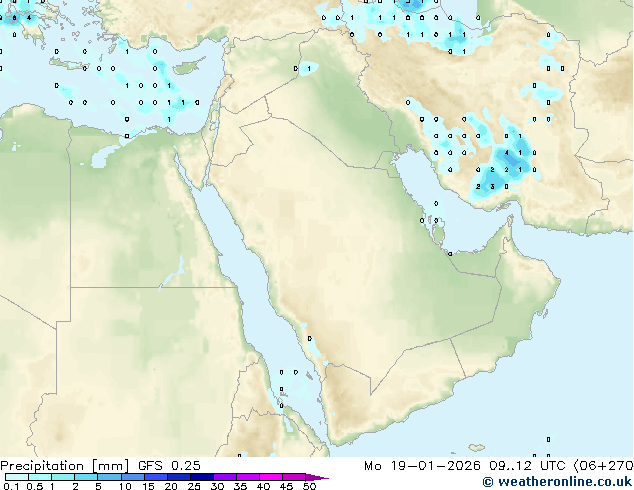Click the '09..12 UTC' time range text
The width and height of the screenshot is (634, 490).
click(527, 466)
